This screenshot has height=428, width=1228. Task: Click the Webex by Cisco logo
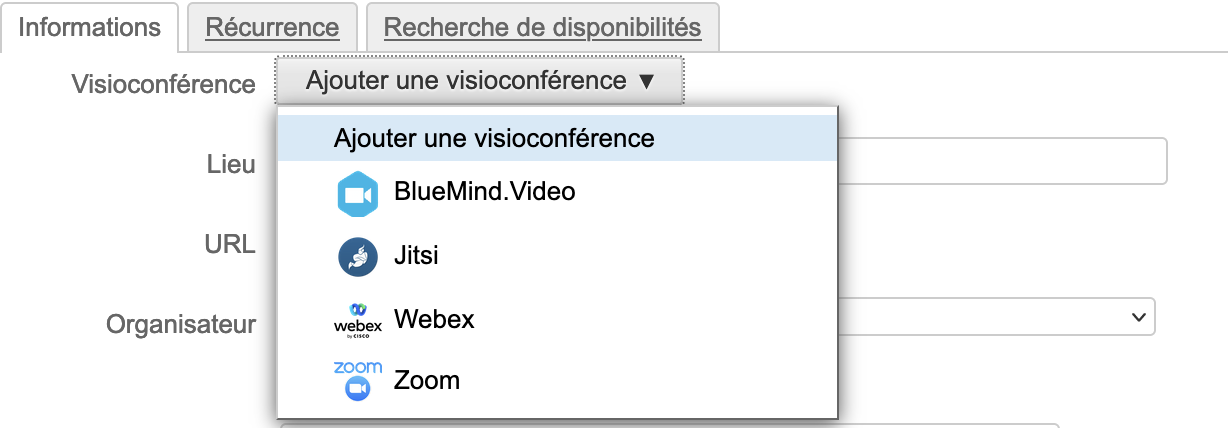[358, 319]
